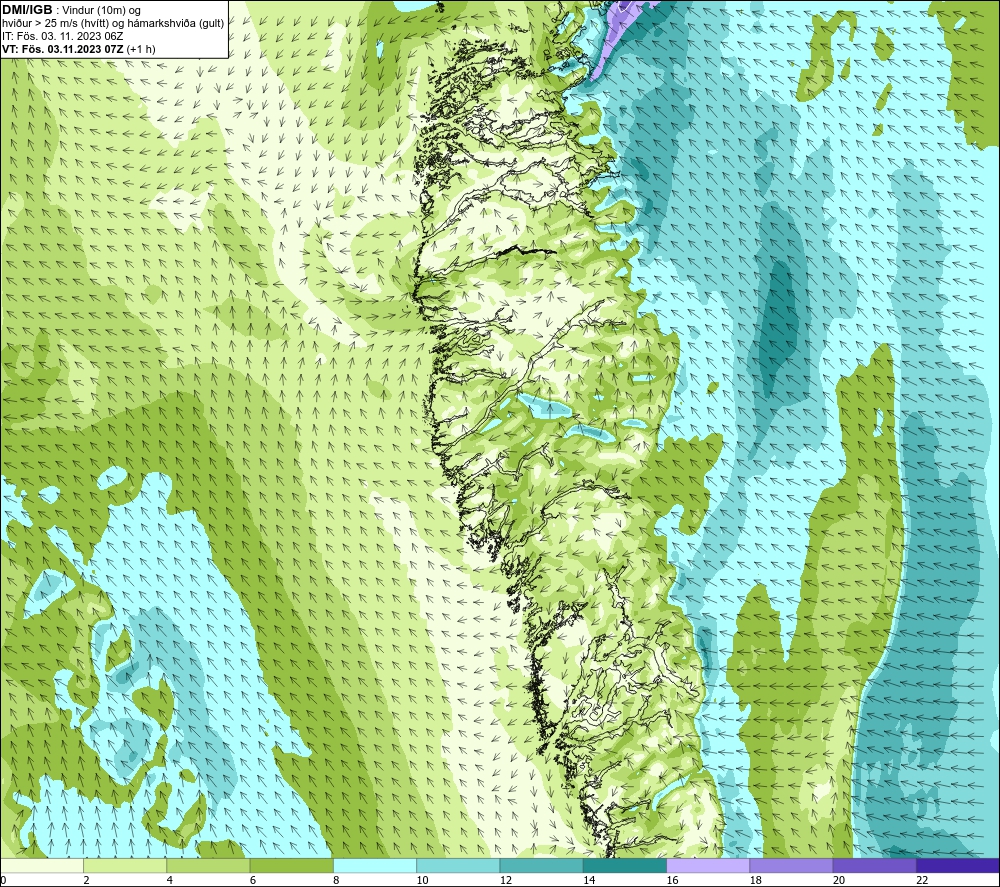
Task: Click the 20–22 m/s violet swatch
Action: pos(874,865)
